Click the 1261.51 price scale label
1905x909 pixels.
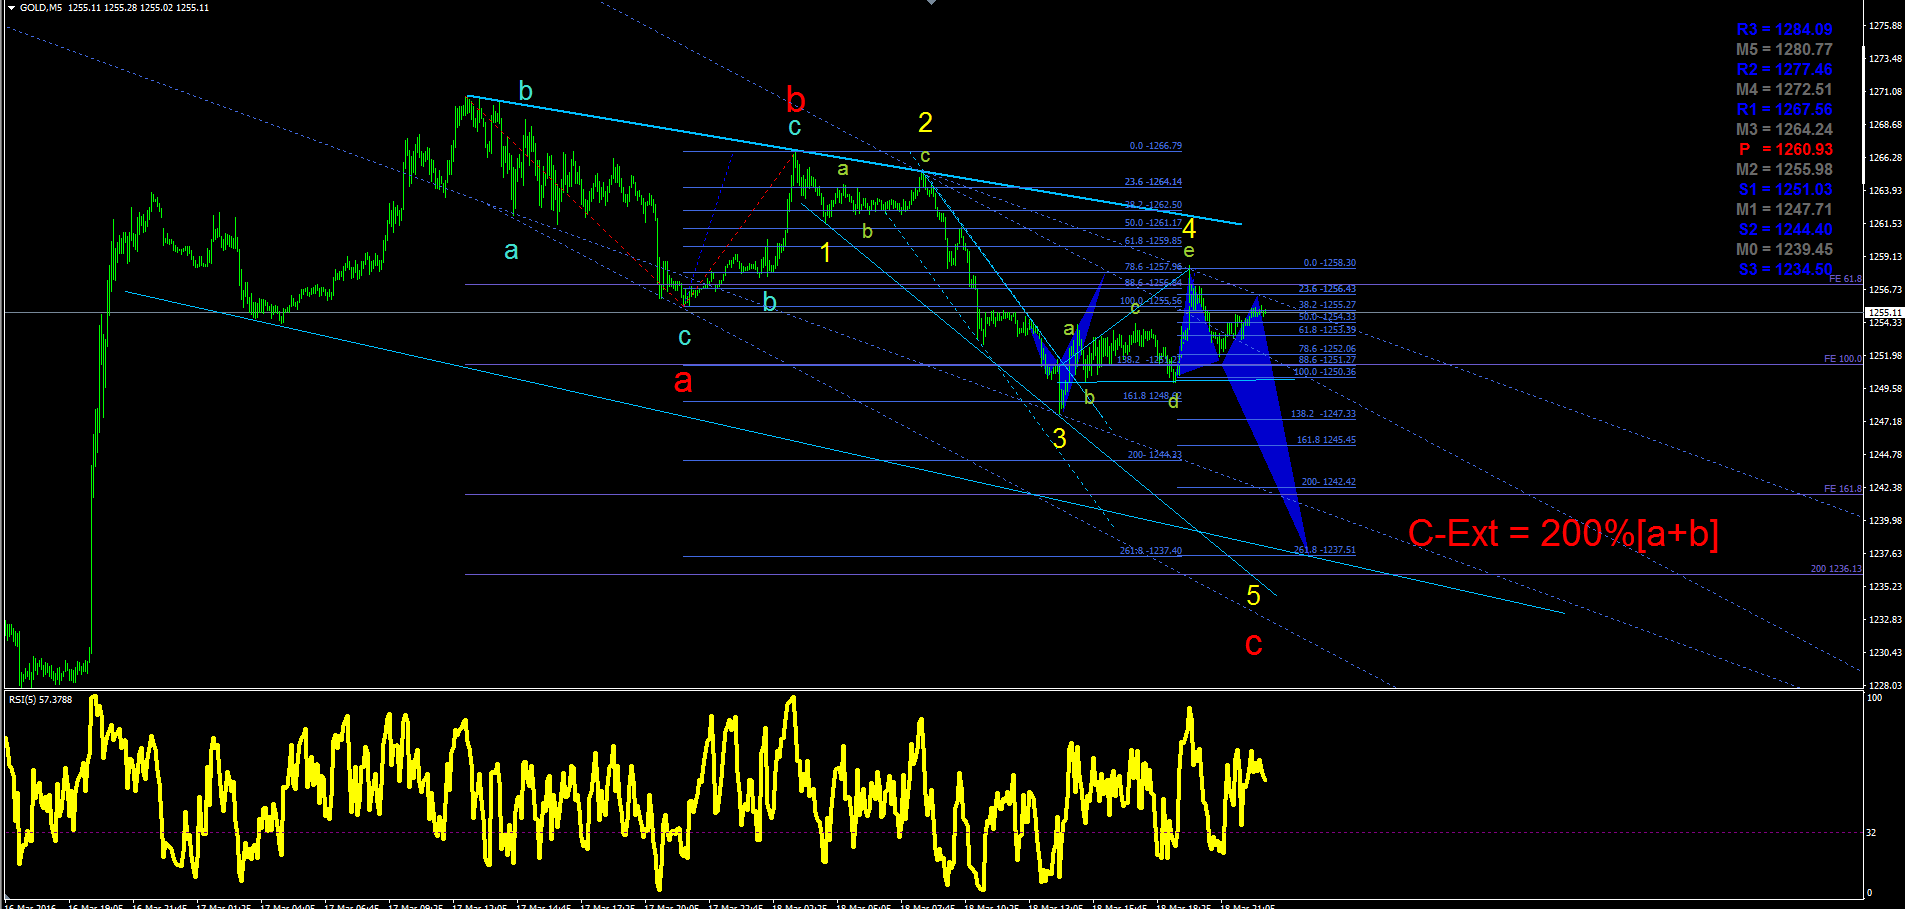pyautogui.click(x=1885, y=224)
